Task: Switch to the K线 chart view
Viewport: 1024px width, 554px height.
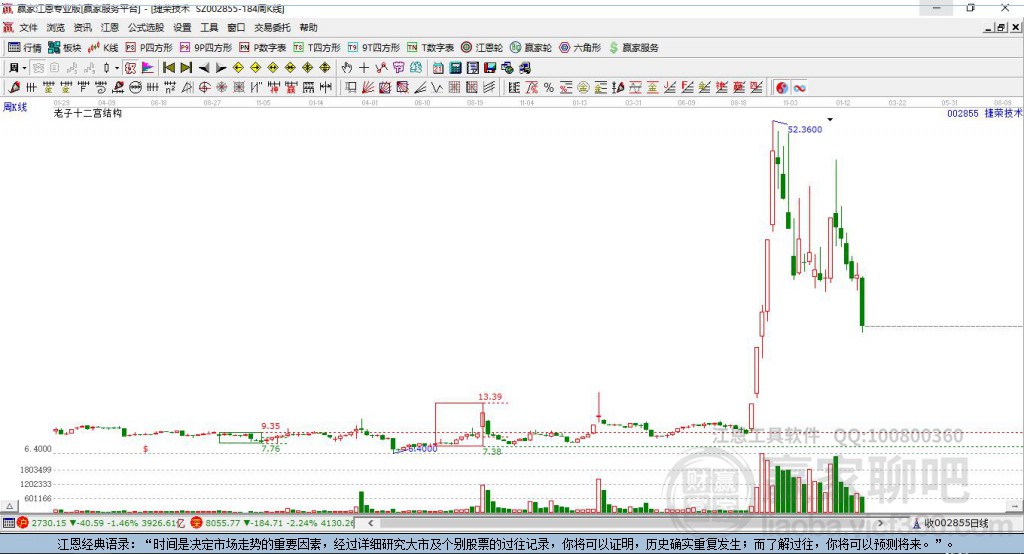Action: (x=103, y=48)
